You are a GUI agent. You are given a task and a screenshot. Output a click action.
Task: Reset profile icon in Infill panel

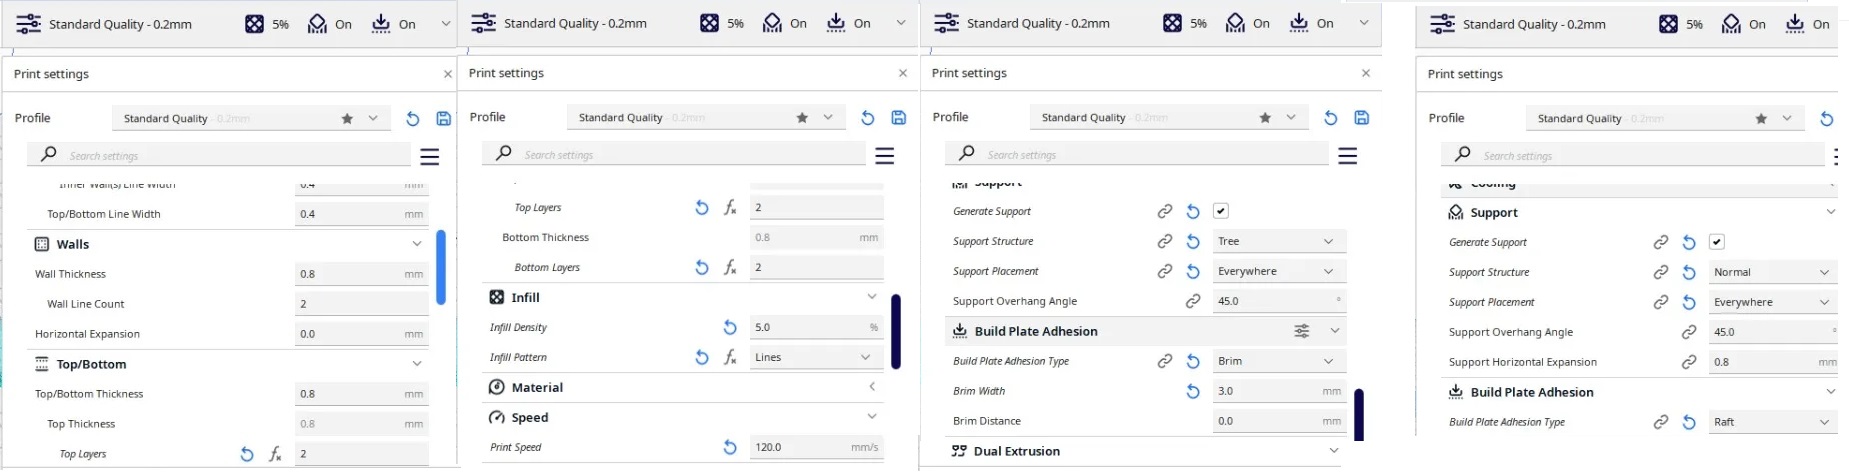pos(868,117)
